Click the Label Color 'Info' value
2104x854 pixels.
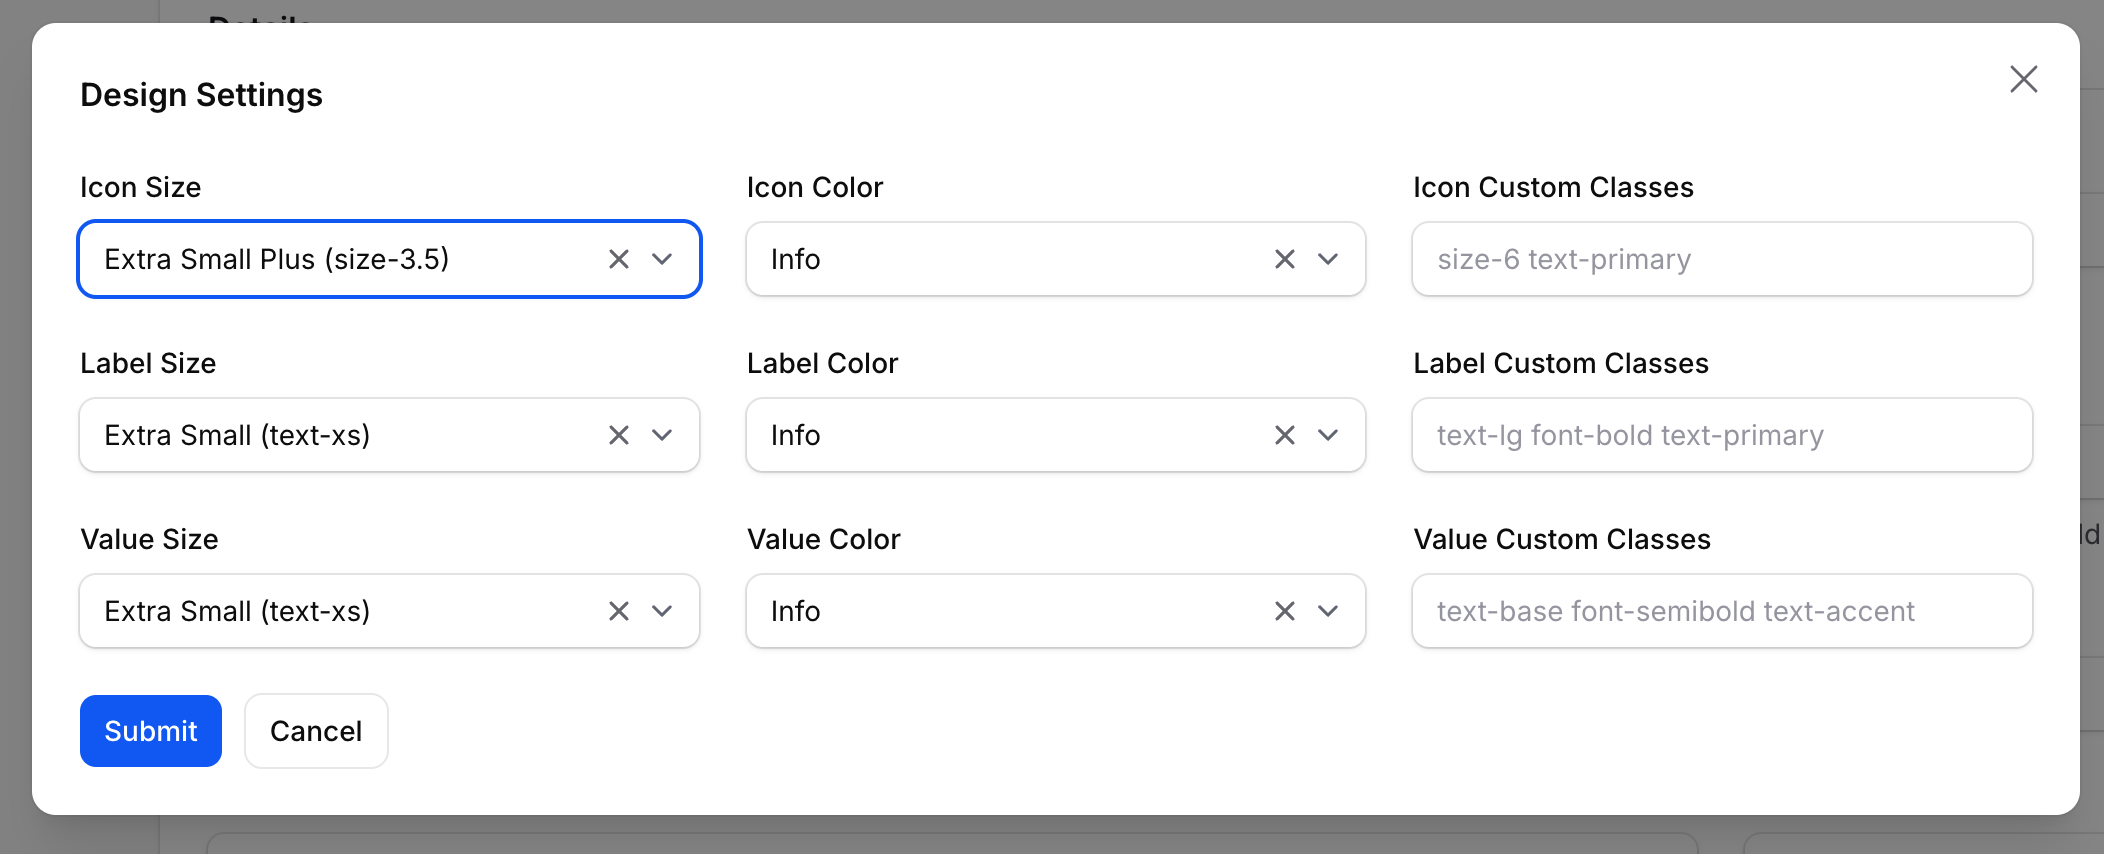point(795,435)
